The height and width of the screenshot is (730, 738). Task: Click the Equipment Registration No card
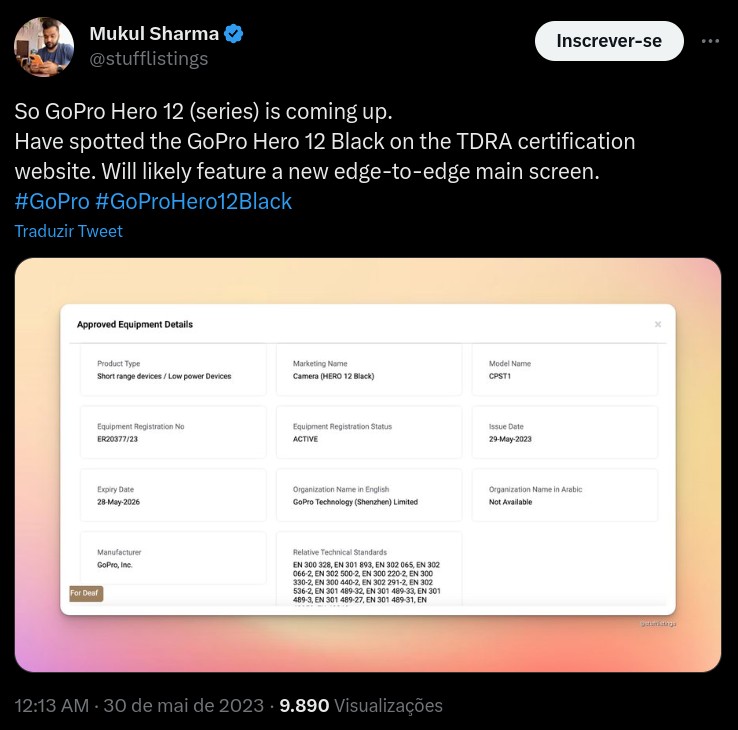tap(173, 432)
